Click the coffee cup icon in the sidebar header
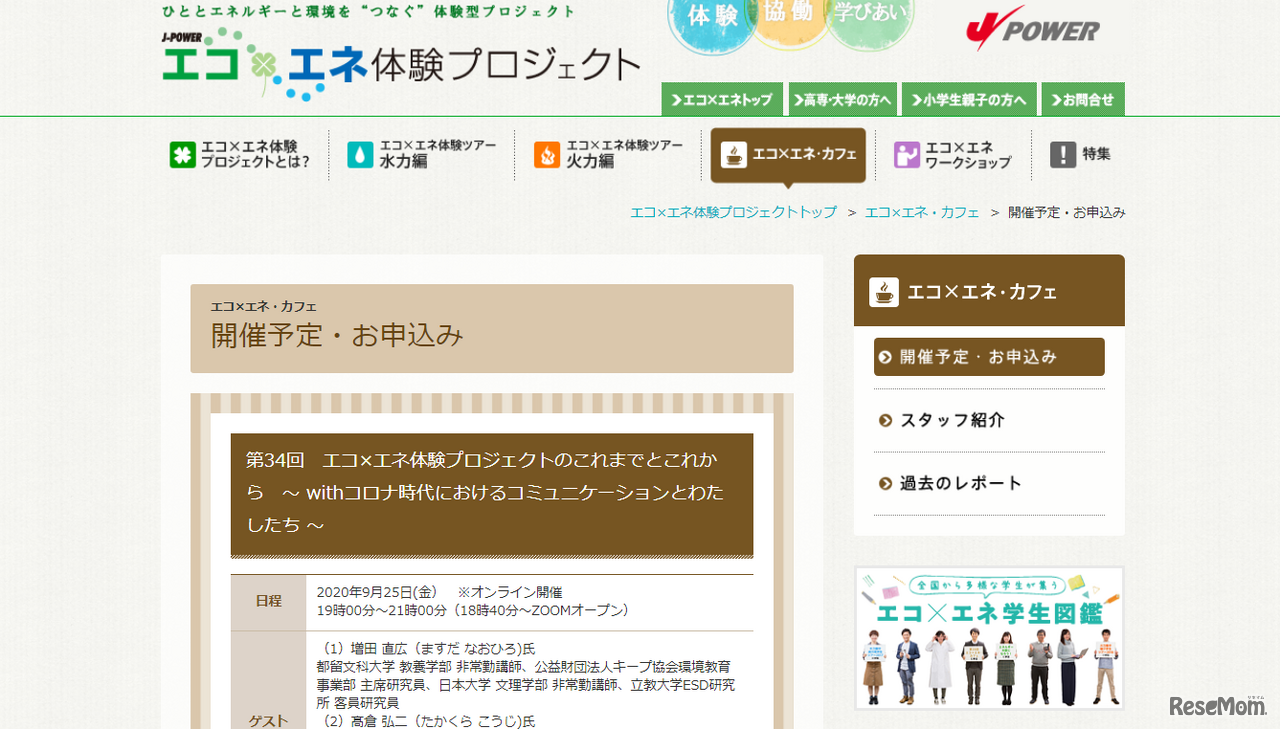 click(884, 289)
